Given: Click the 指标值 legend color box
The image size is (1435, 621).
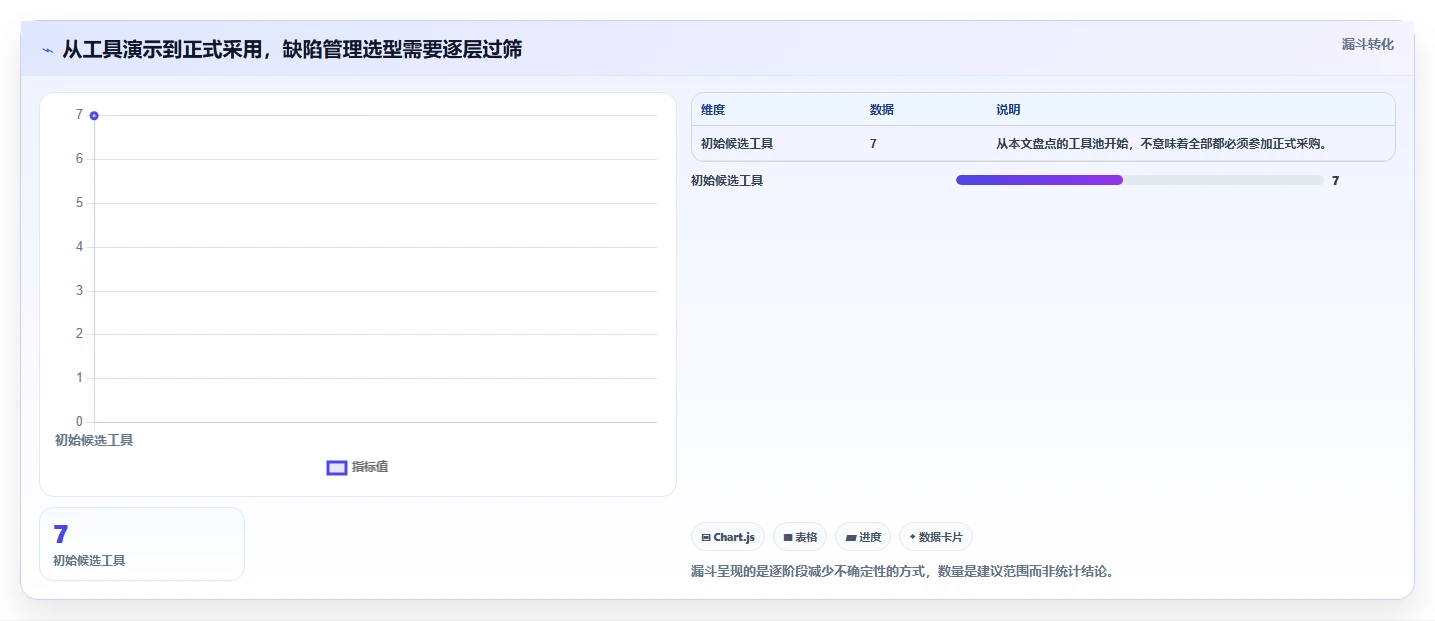Looking at the screenshot, I should pyautogui.click(x=337, y=467).
